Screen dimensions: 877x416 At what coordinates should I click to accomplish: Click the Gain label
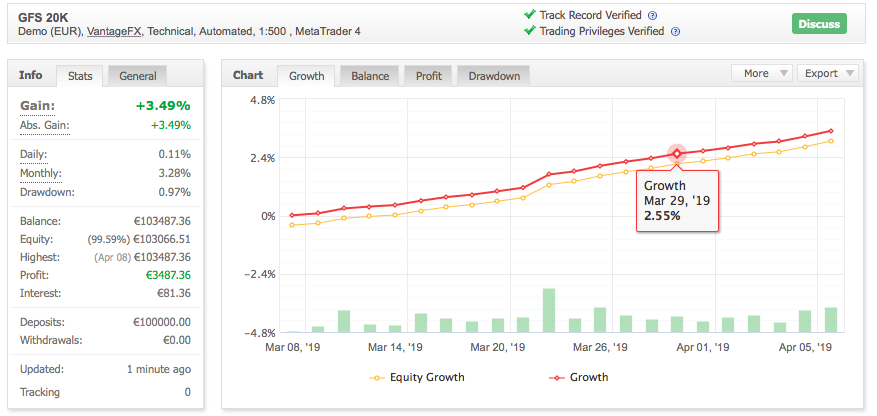coord(38,106)
